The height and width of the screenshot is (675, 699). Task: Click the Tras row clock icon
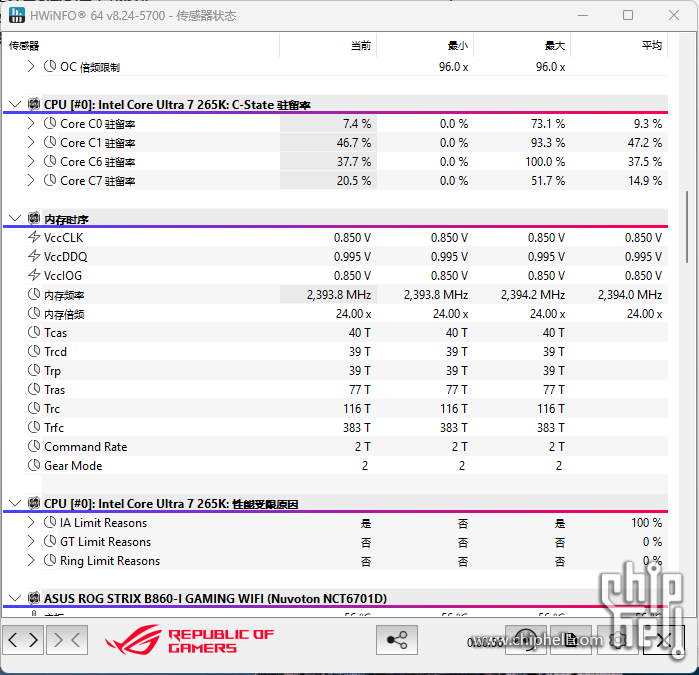point(34,389)
